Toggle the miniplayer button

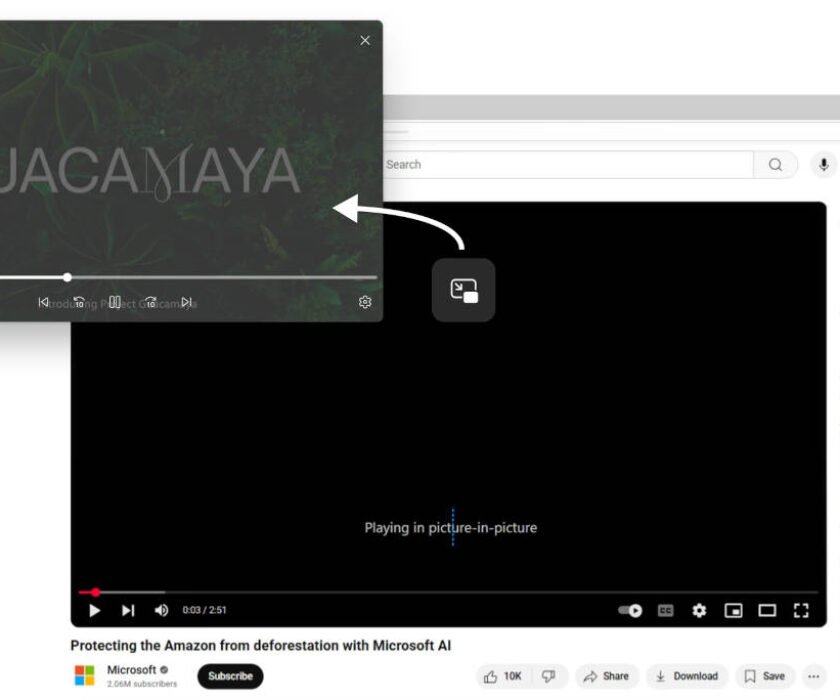tap(733, 611)
